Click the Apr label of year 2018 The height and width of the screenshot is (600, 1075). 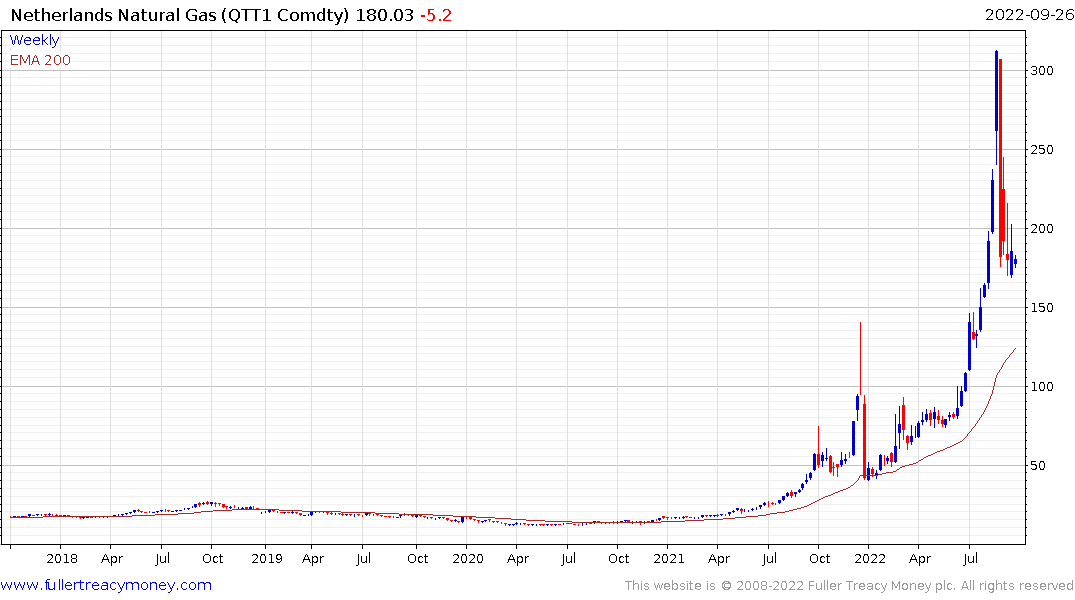(x=112, y=558)
